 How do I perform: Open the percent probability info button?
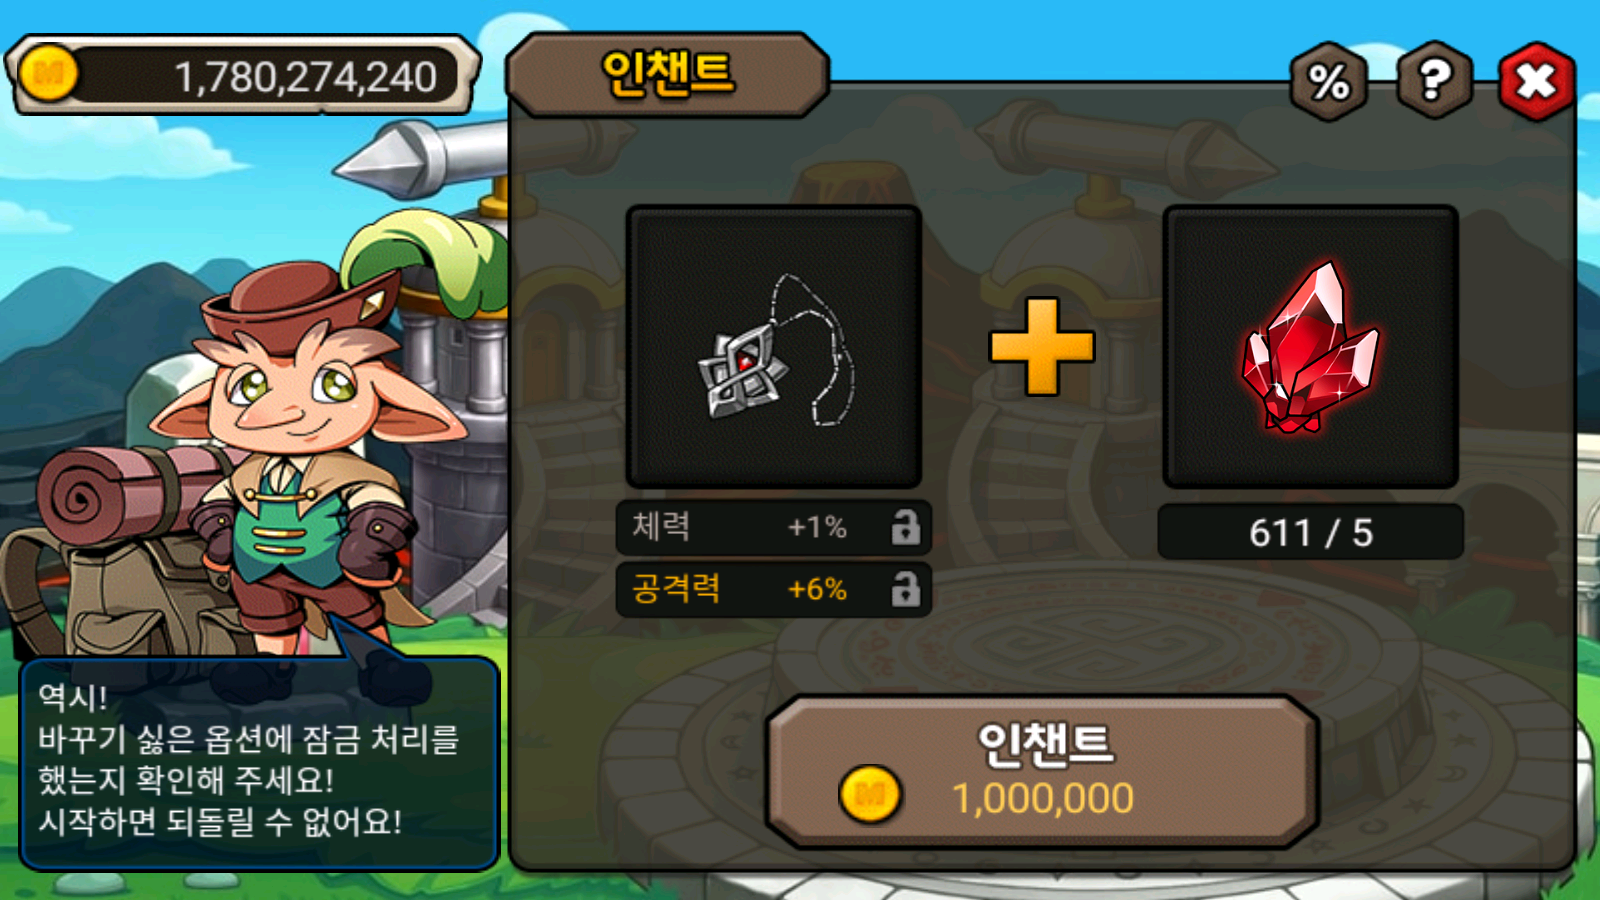[1328, 81]
